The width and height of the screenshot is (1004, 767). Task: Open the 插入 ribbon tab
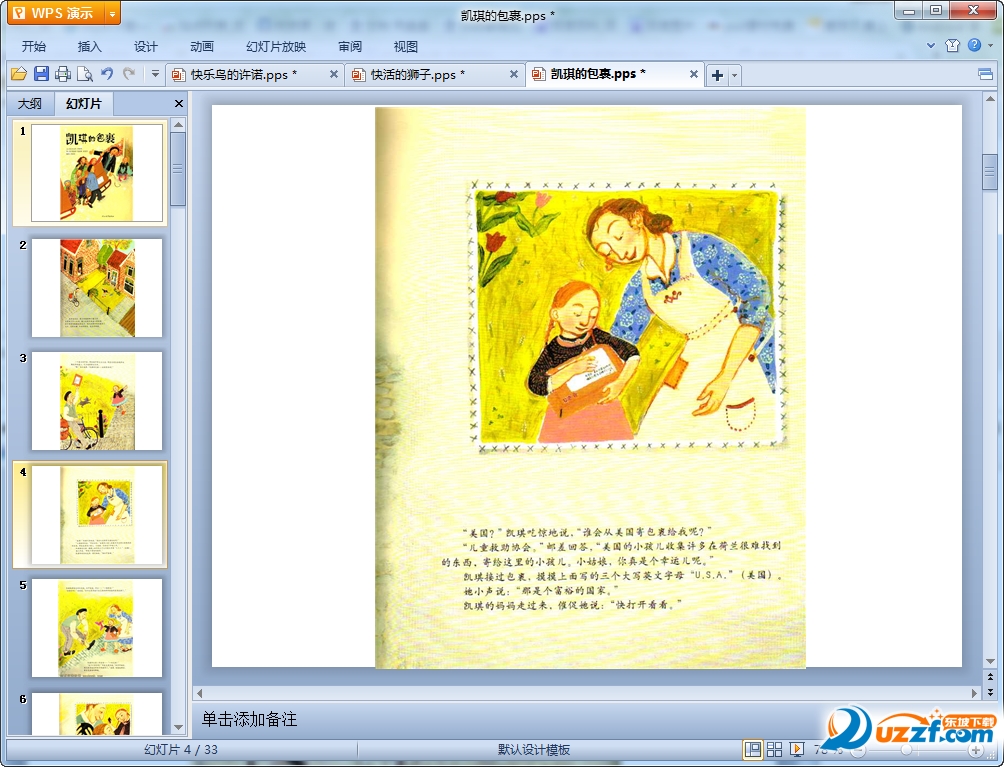pos(90,47)
